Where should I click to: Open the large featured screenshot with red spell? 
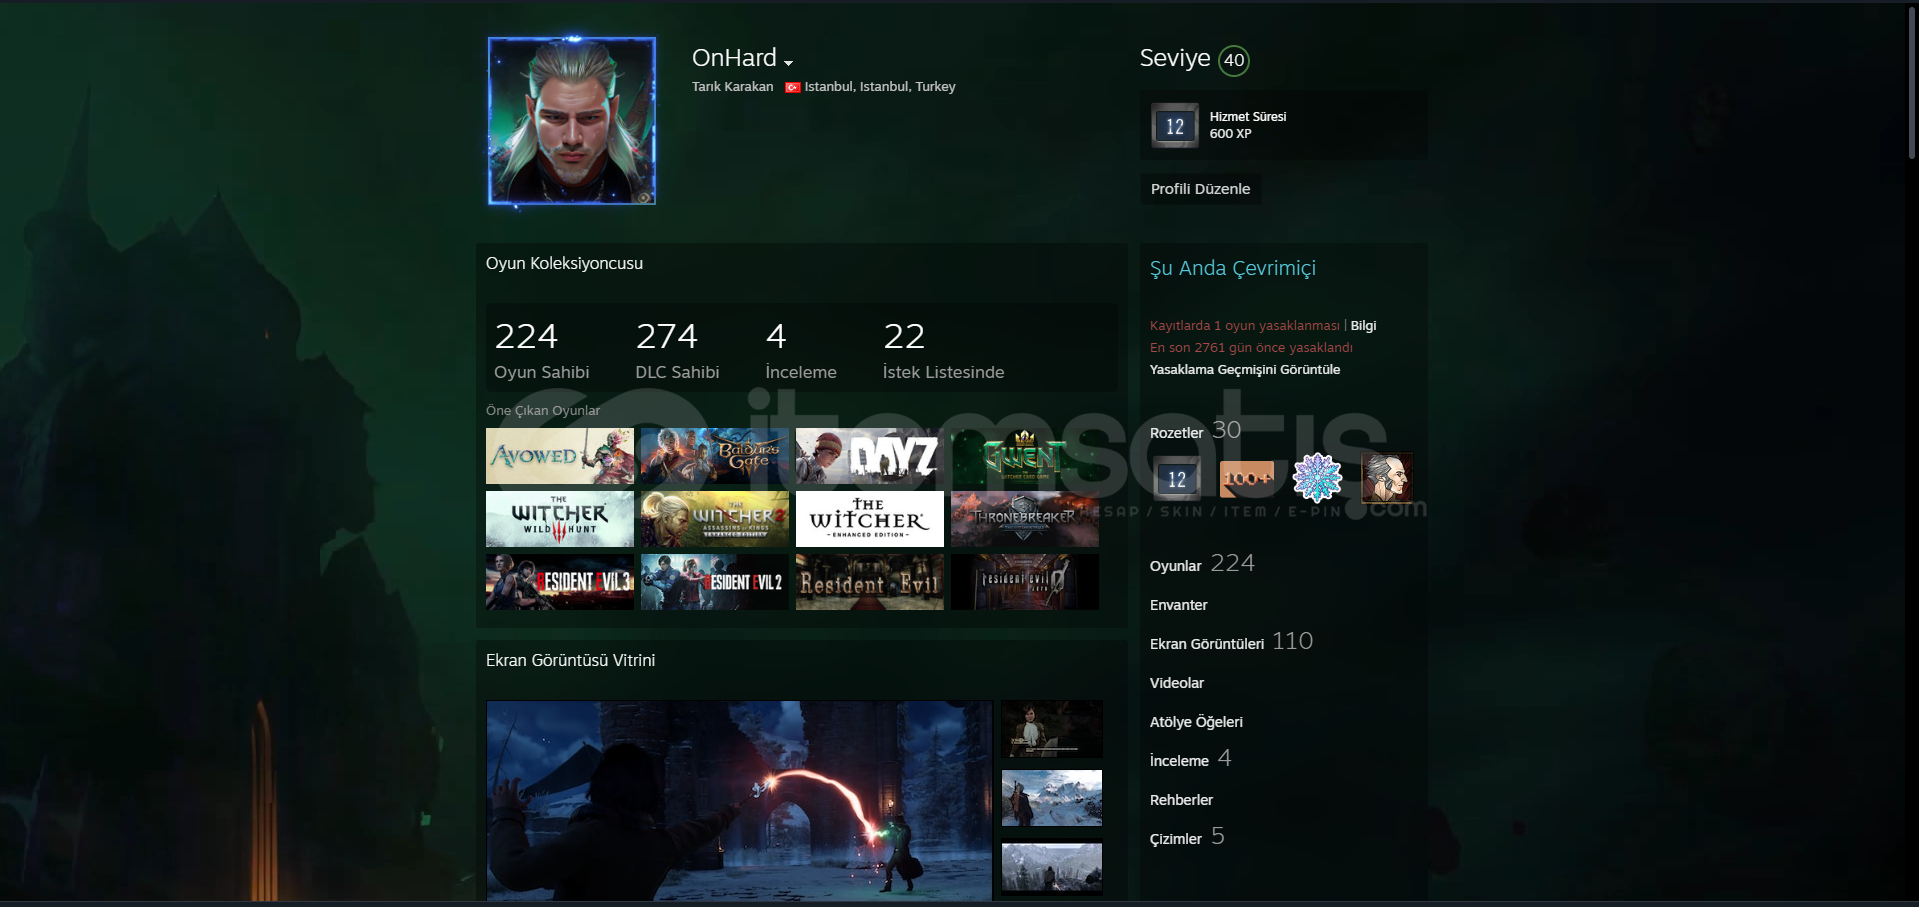[x=739, y=800]
